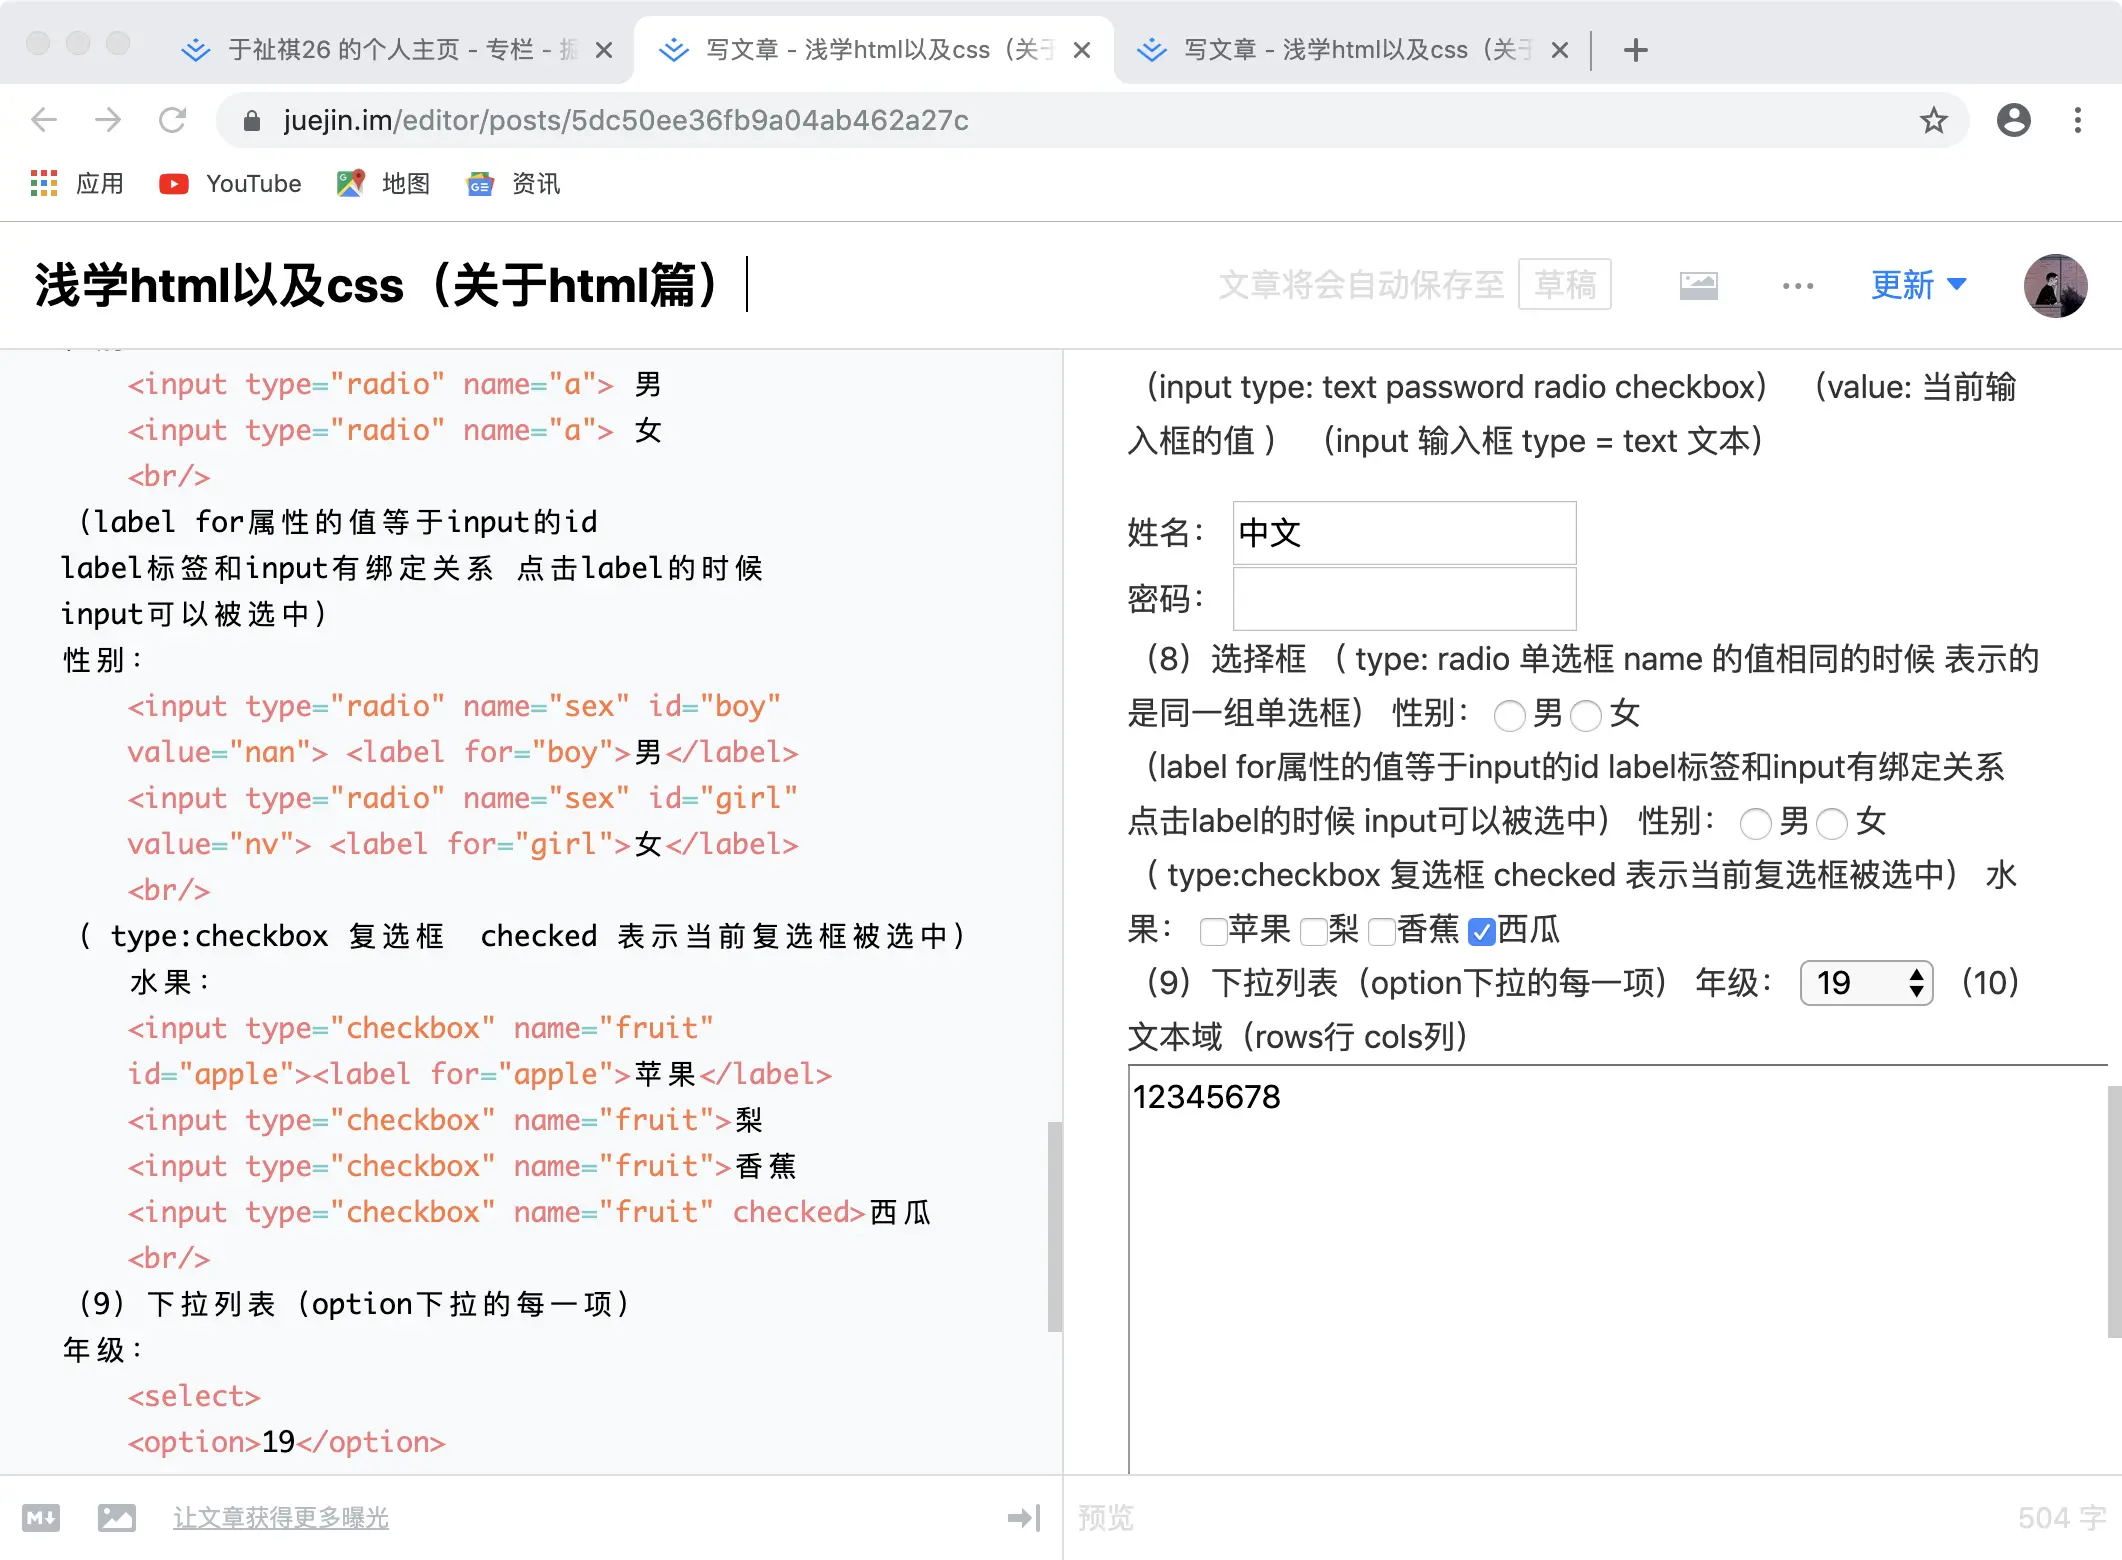Click into the 密码 password input field
This screenshot has height=1560, width=2122.
click(x=1403, y=599)
